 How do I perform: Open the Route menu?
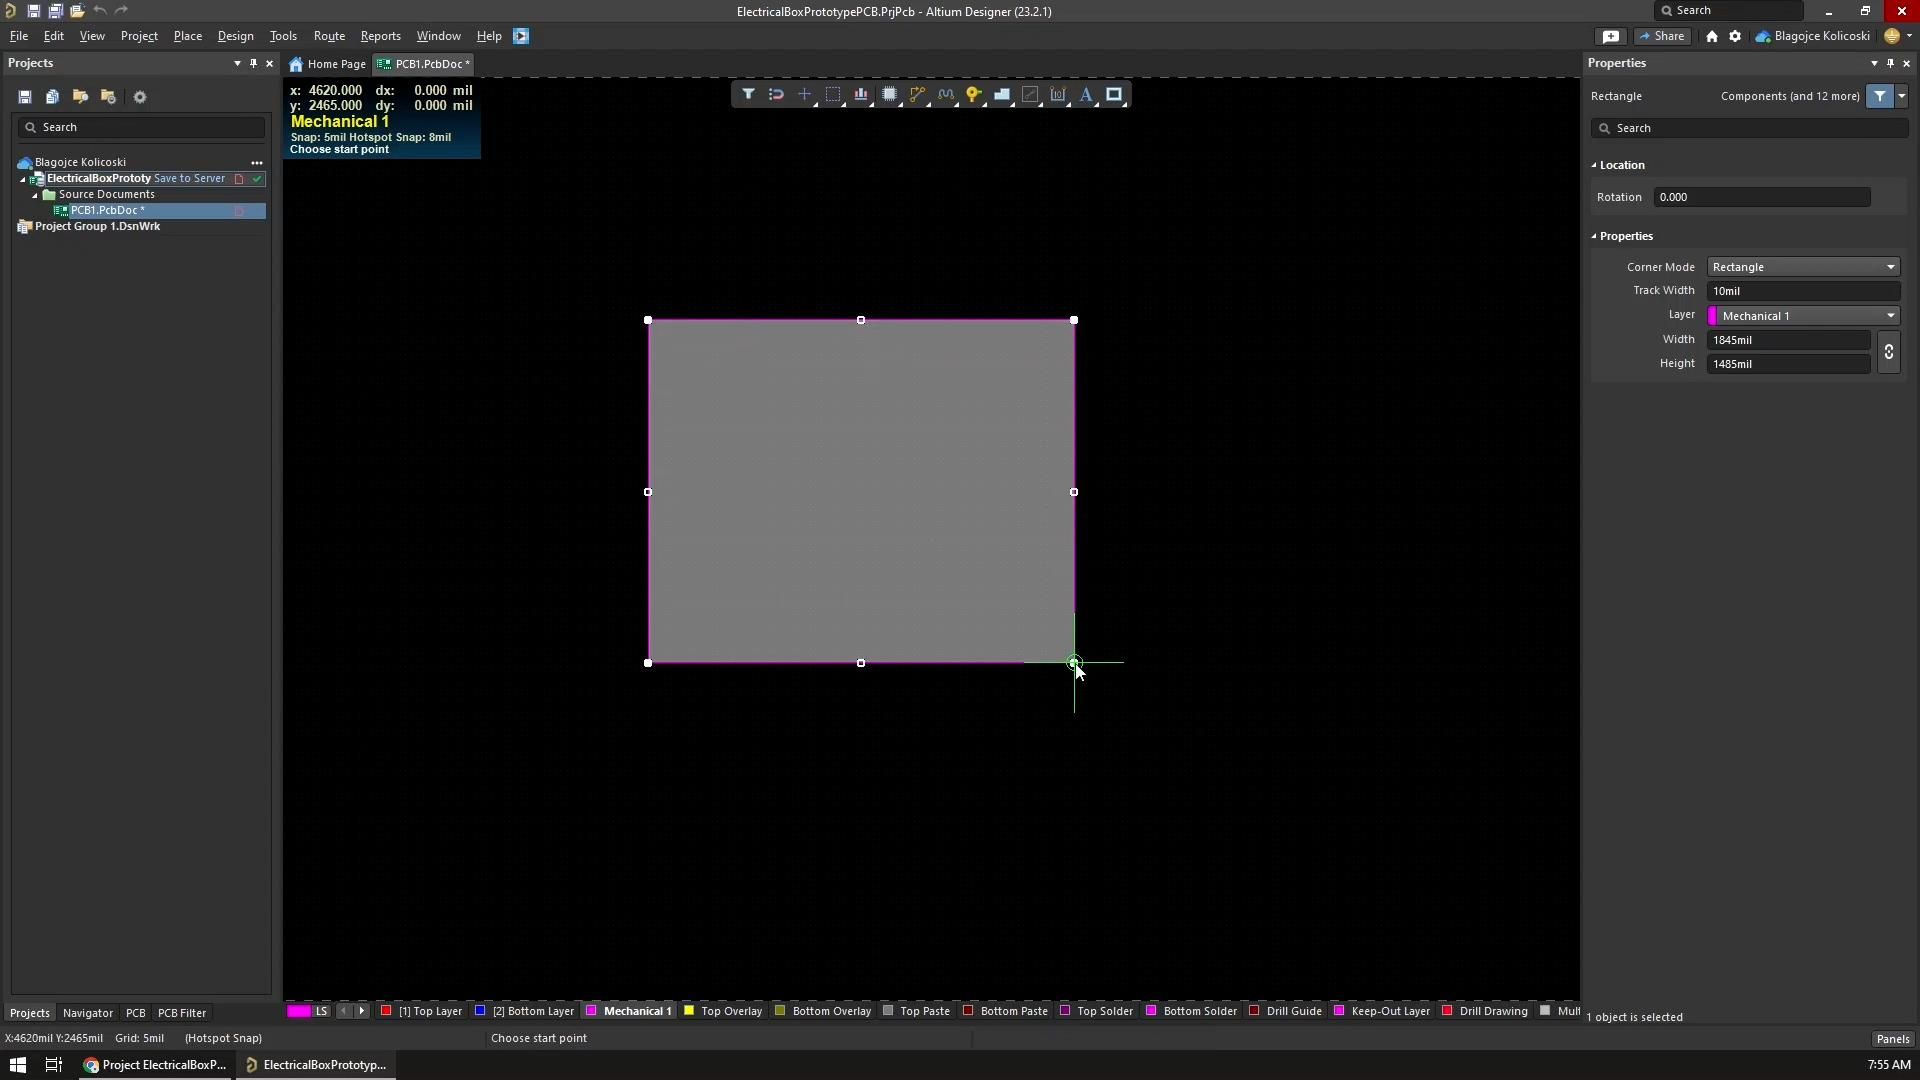[329, 36]
